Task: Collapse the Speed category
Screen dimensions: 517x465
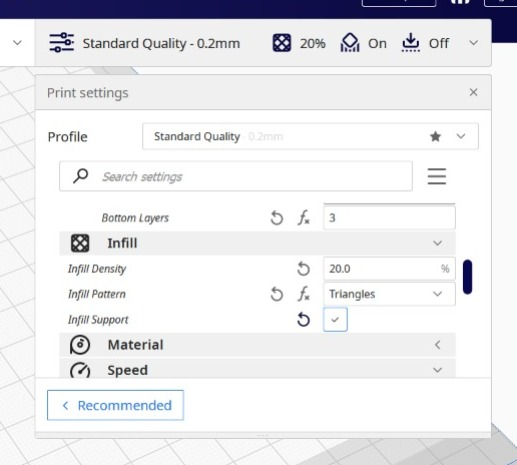Action: (257, 368)
